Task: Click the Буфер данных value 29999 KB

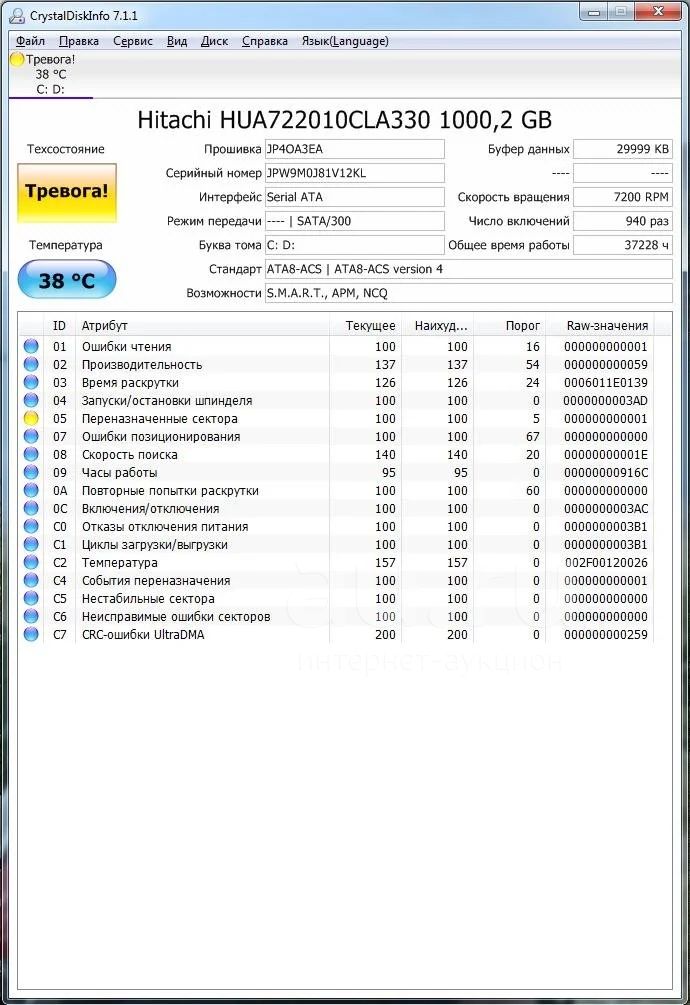Action: coord(623,149)
